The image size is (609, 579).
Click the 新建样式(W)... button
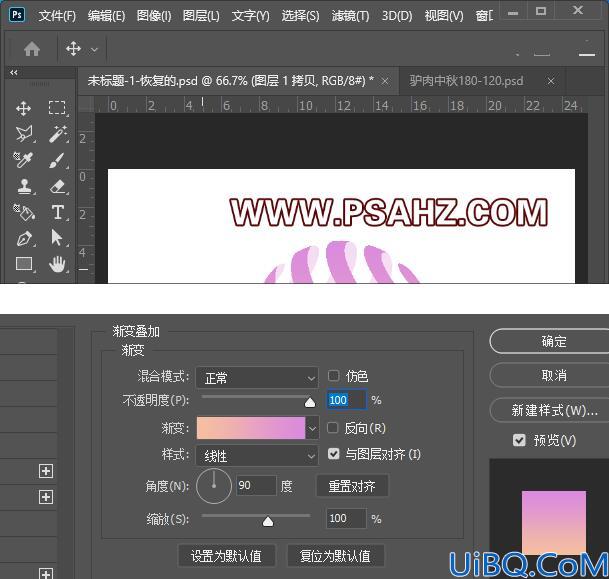click(x=549, y=410)
